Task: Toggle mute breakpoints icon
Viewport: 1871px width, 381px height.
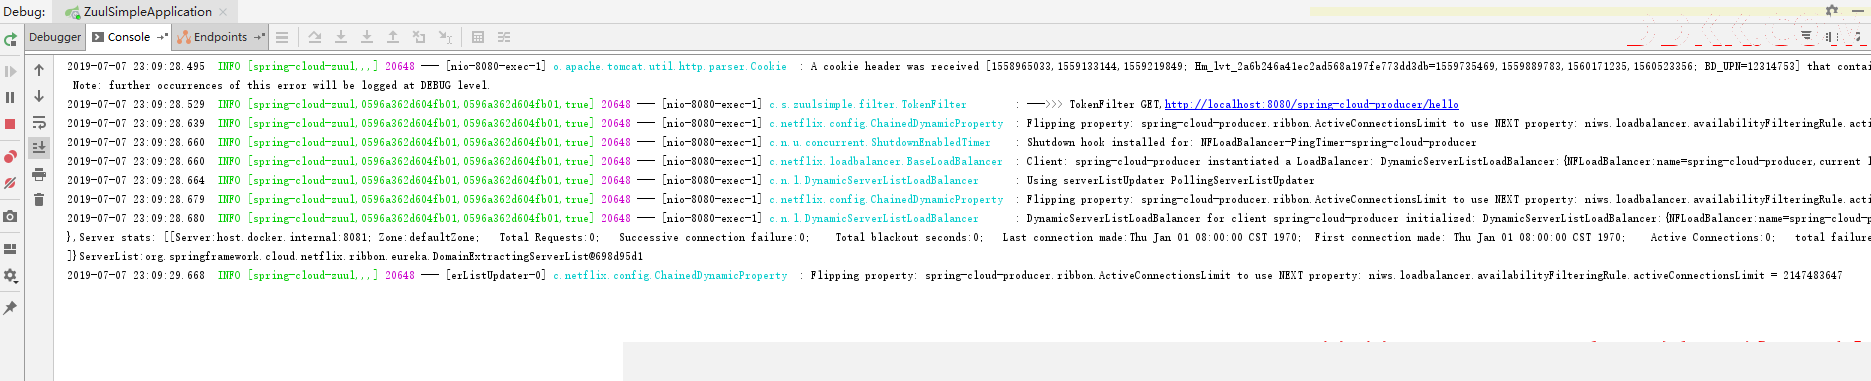Action: click(10, 183)
